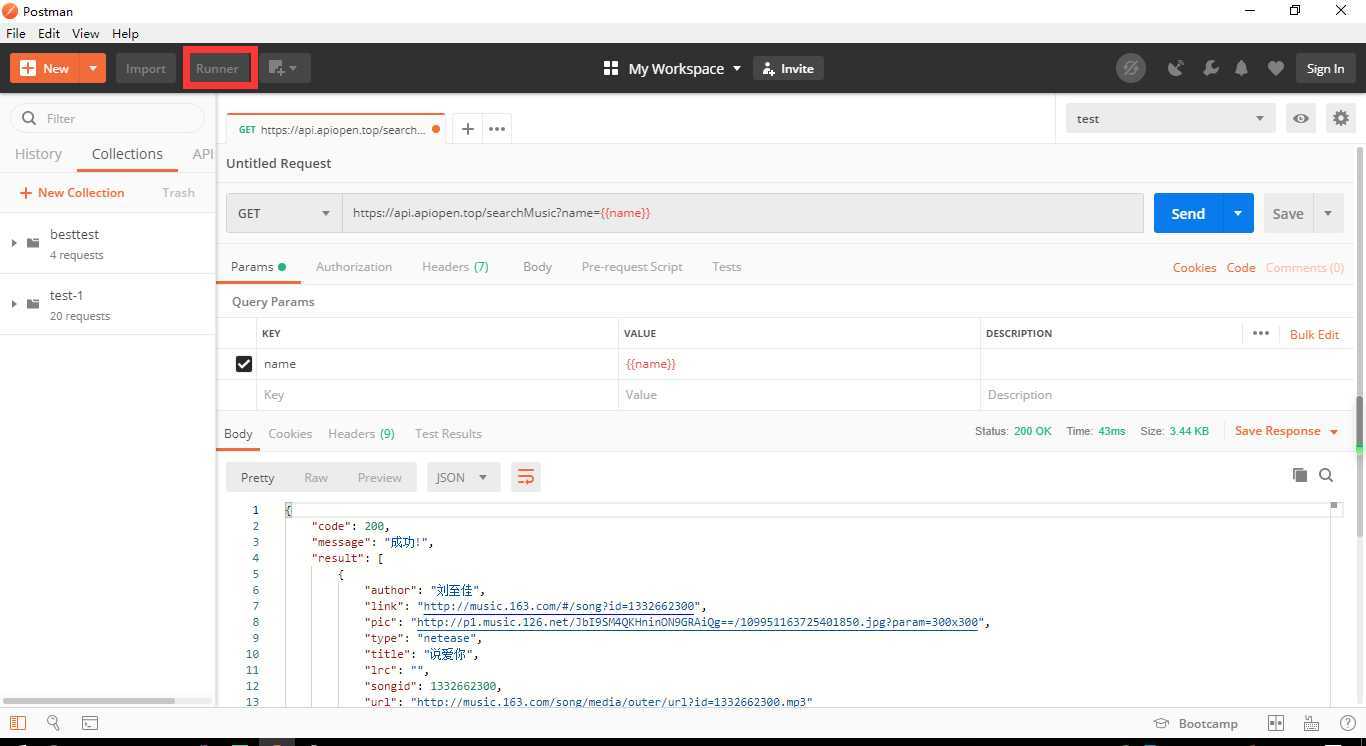Open the New button dropdown arrow
This screenshot has width=1366, height=746.
click(92, 68)
